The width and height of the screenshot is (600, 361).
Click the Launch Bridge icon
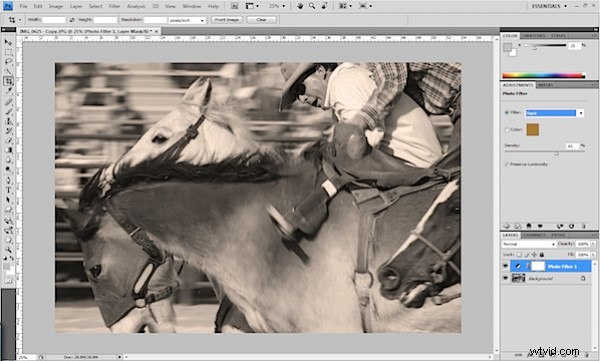[x=235, y=6]
